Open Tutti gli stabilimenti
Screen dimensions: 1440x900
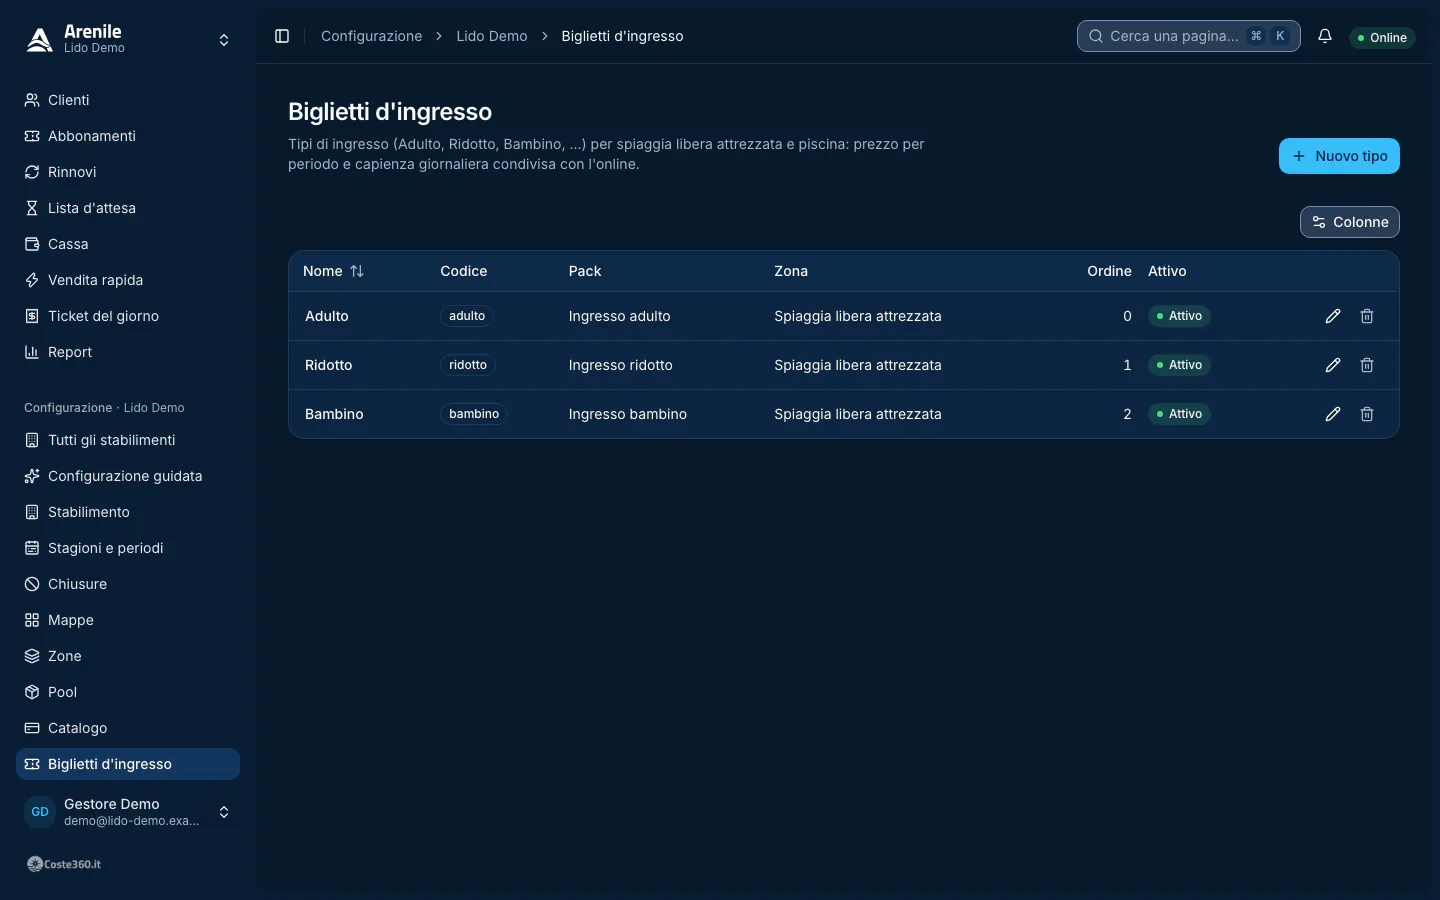[x=128, y=440]
